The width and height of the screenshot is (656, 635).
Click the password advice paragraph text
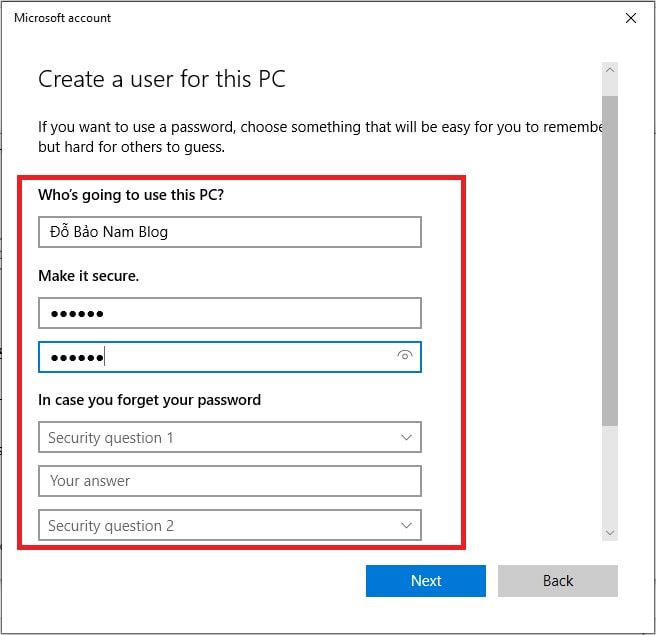point(320,137)
